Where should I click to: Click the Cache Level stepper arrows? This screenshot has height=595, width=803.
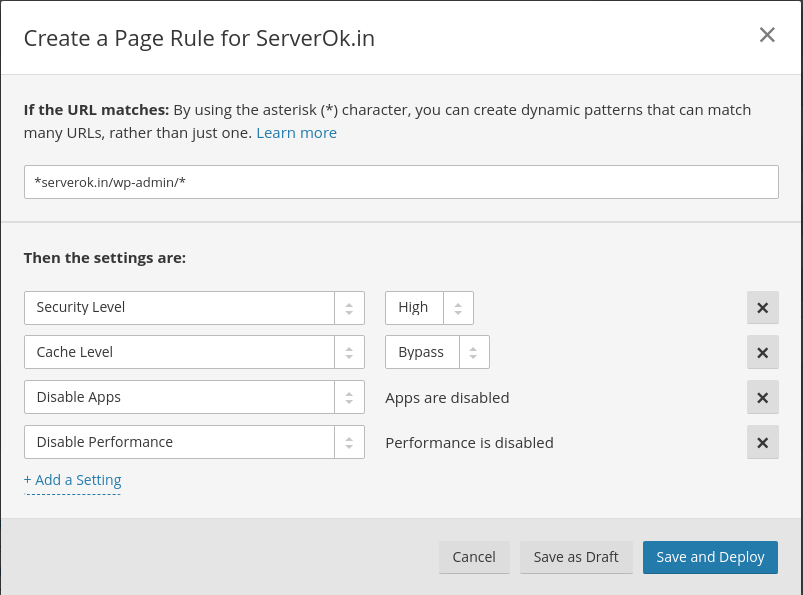[349, 352]
